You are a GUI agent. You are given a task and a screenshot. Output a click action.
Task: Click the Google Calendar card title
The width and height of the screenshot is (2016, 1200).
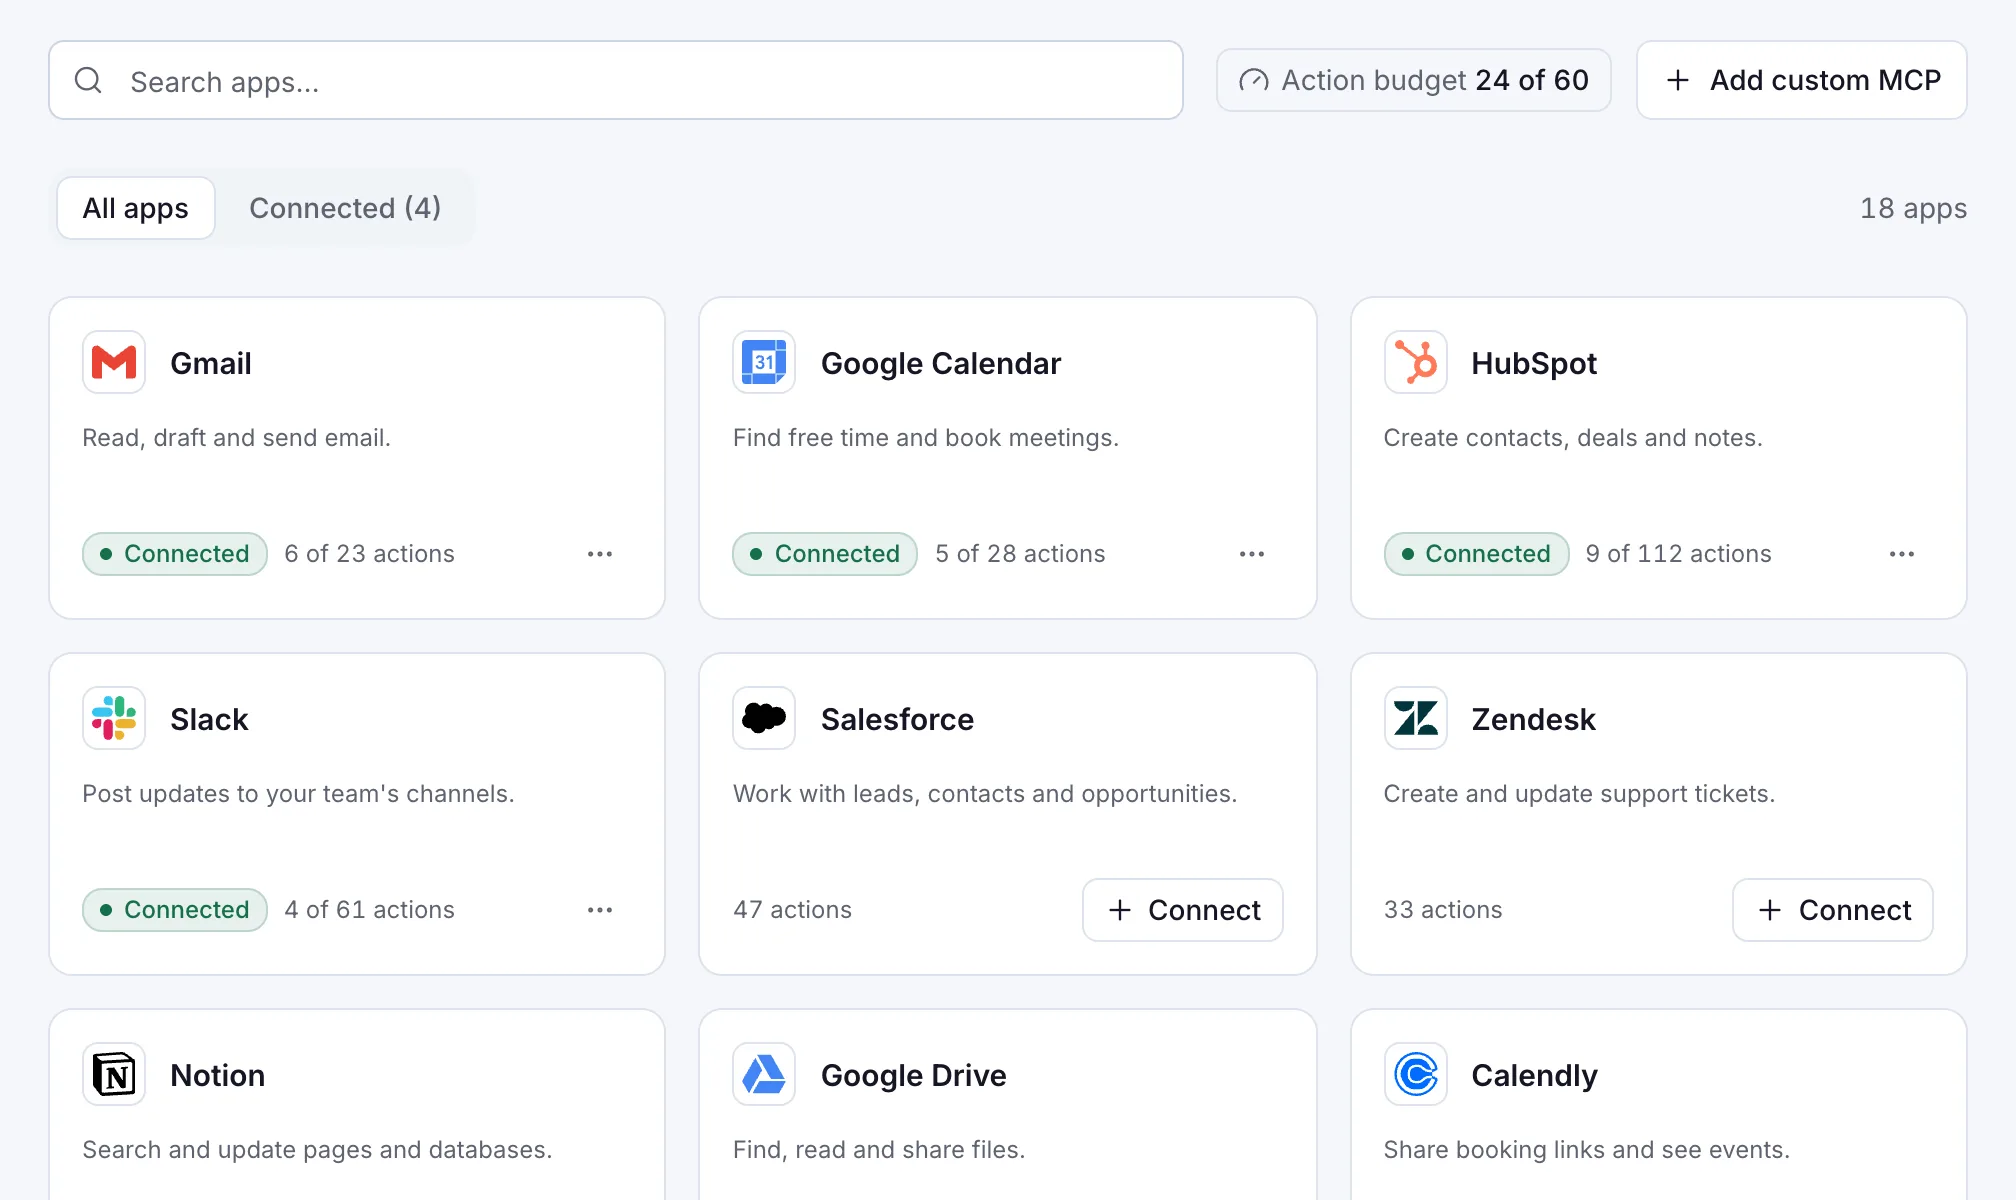point(941,363)
